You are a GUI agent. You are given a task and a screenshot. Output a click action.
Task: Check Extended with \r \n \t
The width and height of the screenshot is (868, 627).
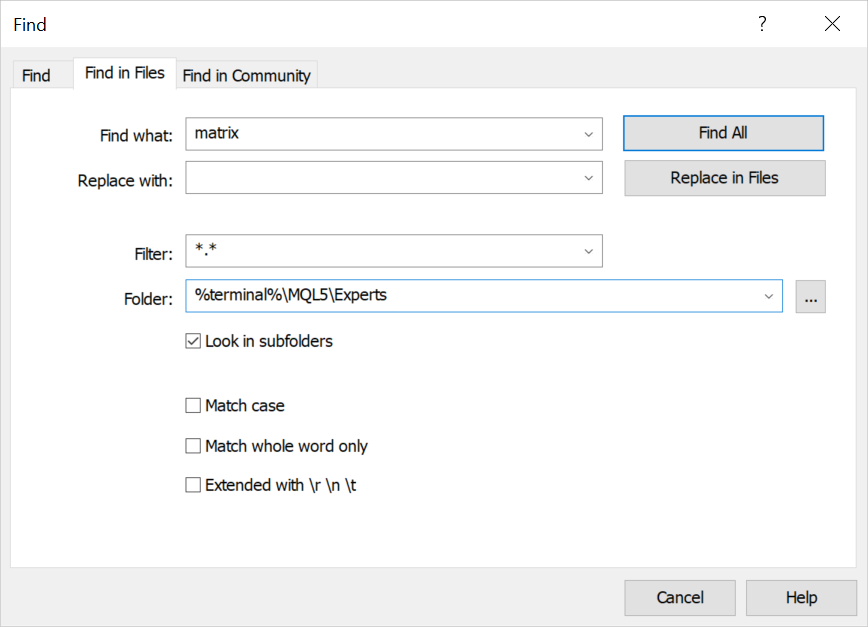point(193,484)
